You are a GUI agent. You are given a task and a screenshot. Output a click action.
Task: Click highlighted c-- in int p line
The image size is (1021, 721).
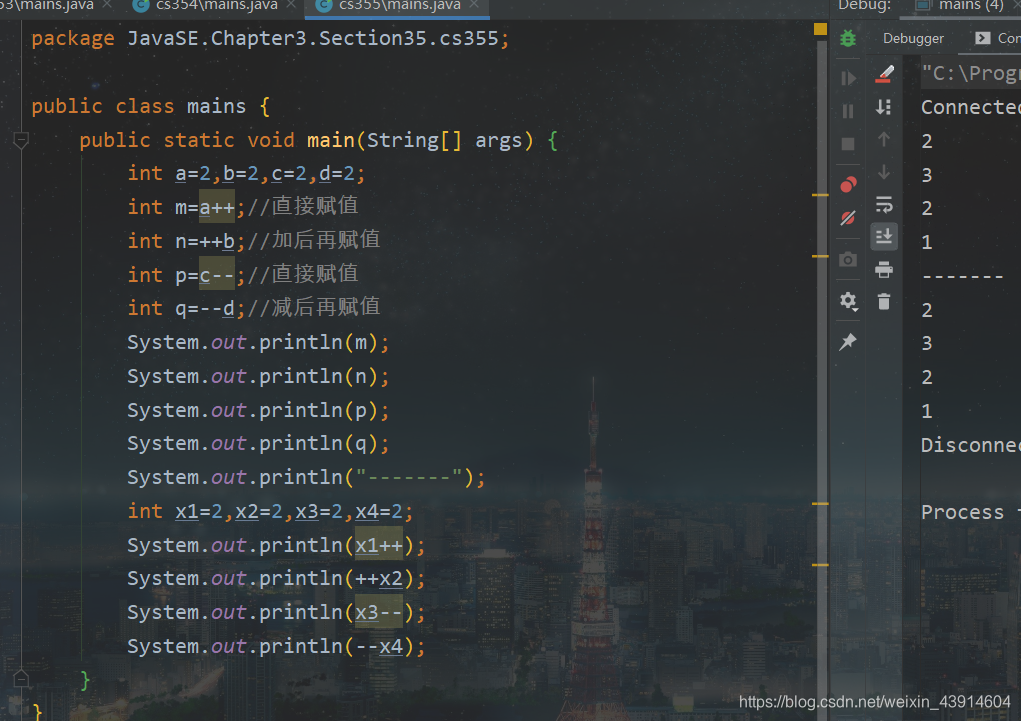pyautogui.click(x=217, y=275)
